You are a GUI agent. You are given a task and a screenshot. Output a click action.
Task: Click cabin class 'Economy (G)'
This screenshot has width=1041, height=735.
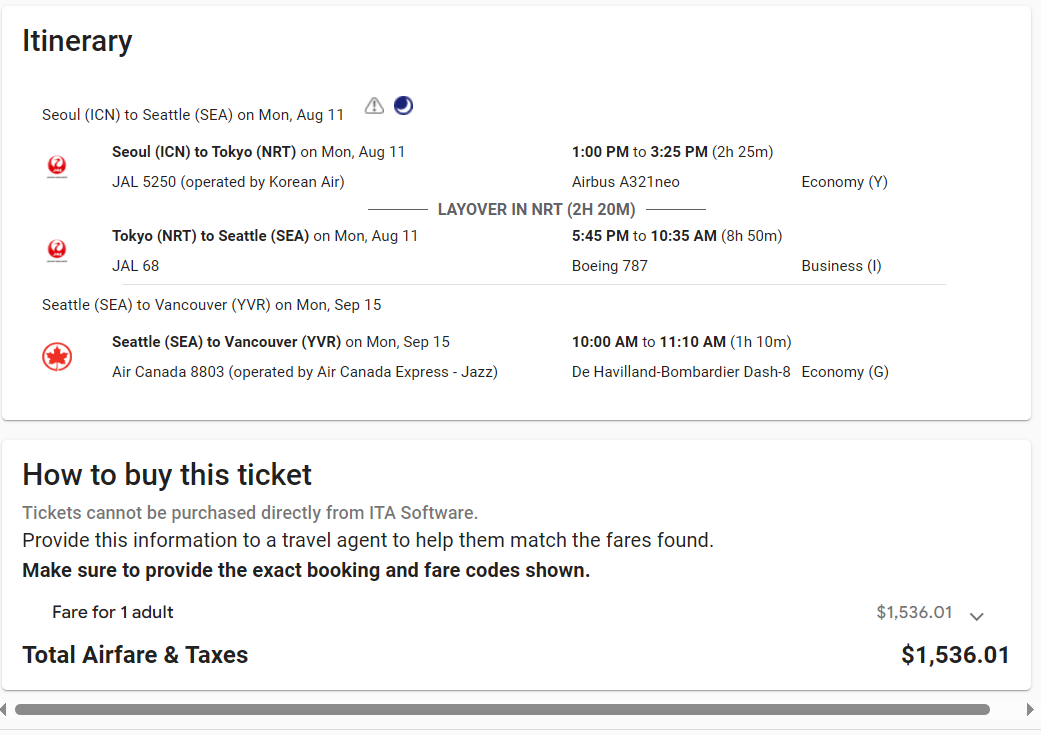tap(845, 372)
